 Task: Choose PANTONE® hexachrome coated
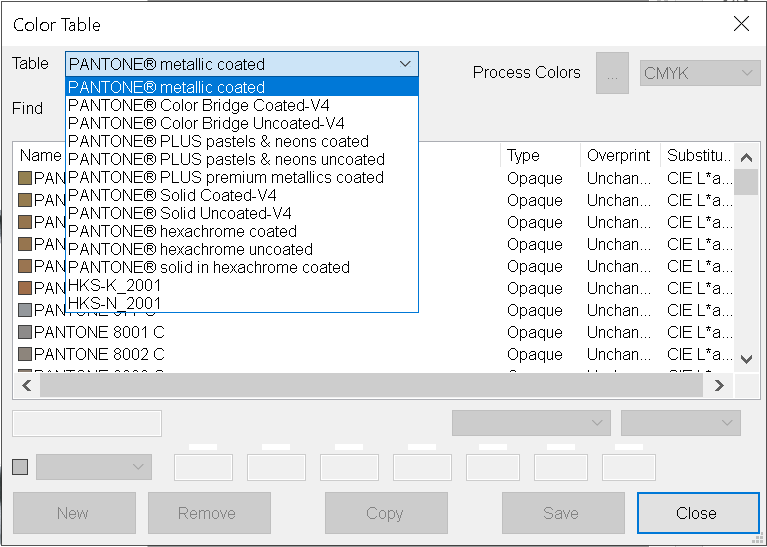pyautogui.click(x=242, y=231)
